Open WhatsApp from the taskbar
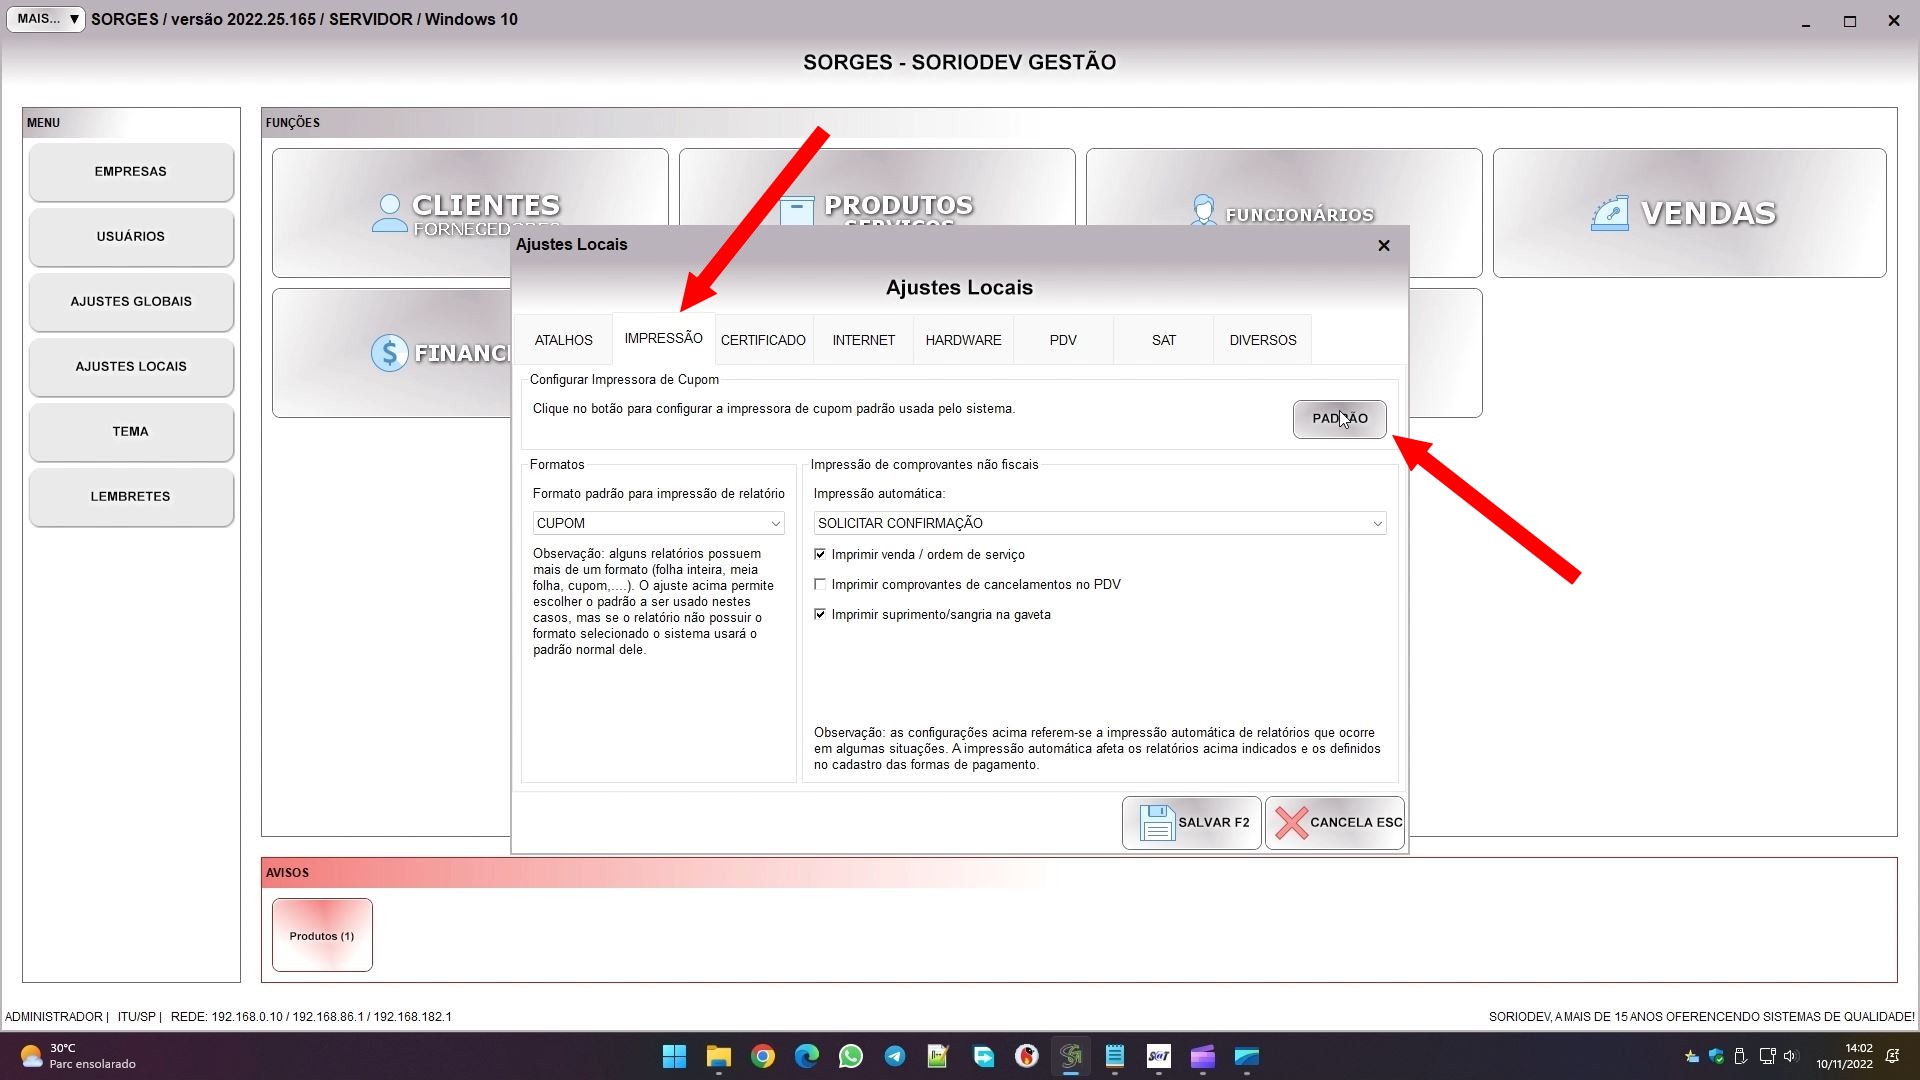 (x=851, y=1056)
